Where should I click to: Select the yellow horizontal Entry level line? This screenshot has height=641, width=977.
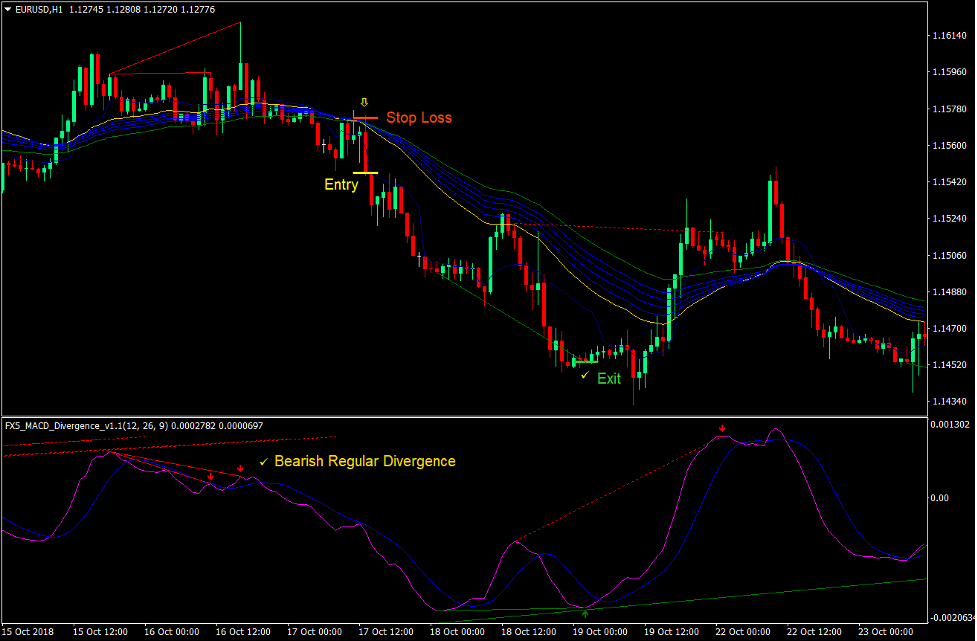click(364, 172)
